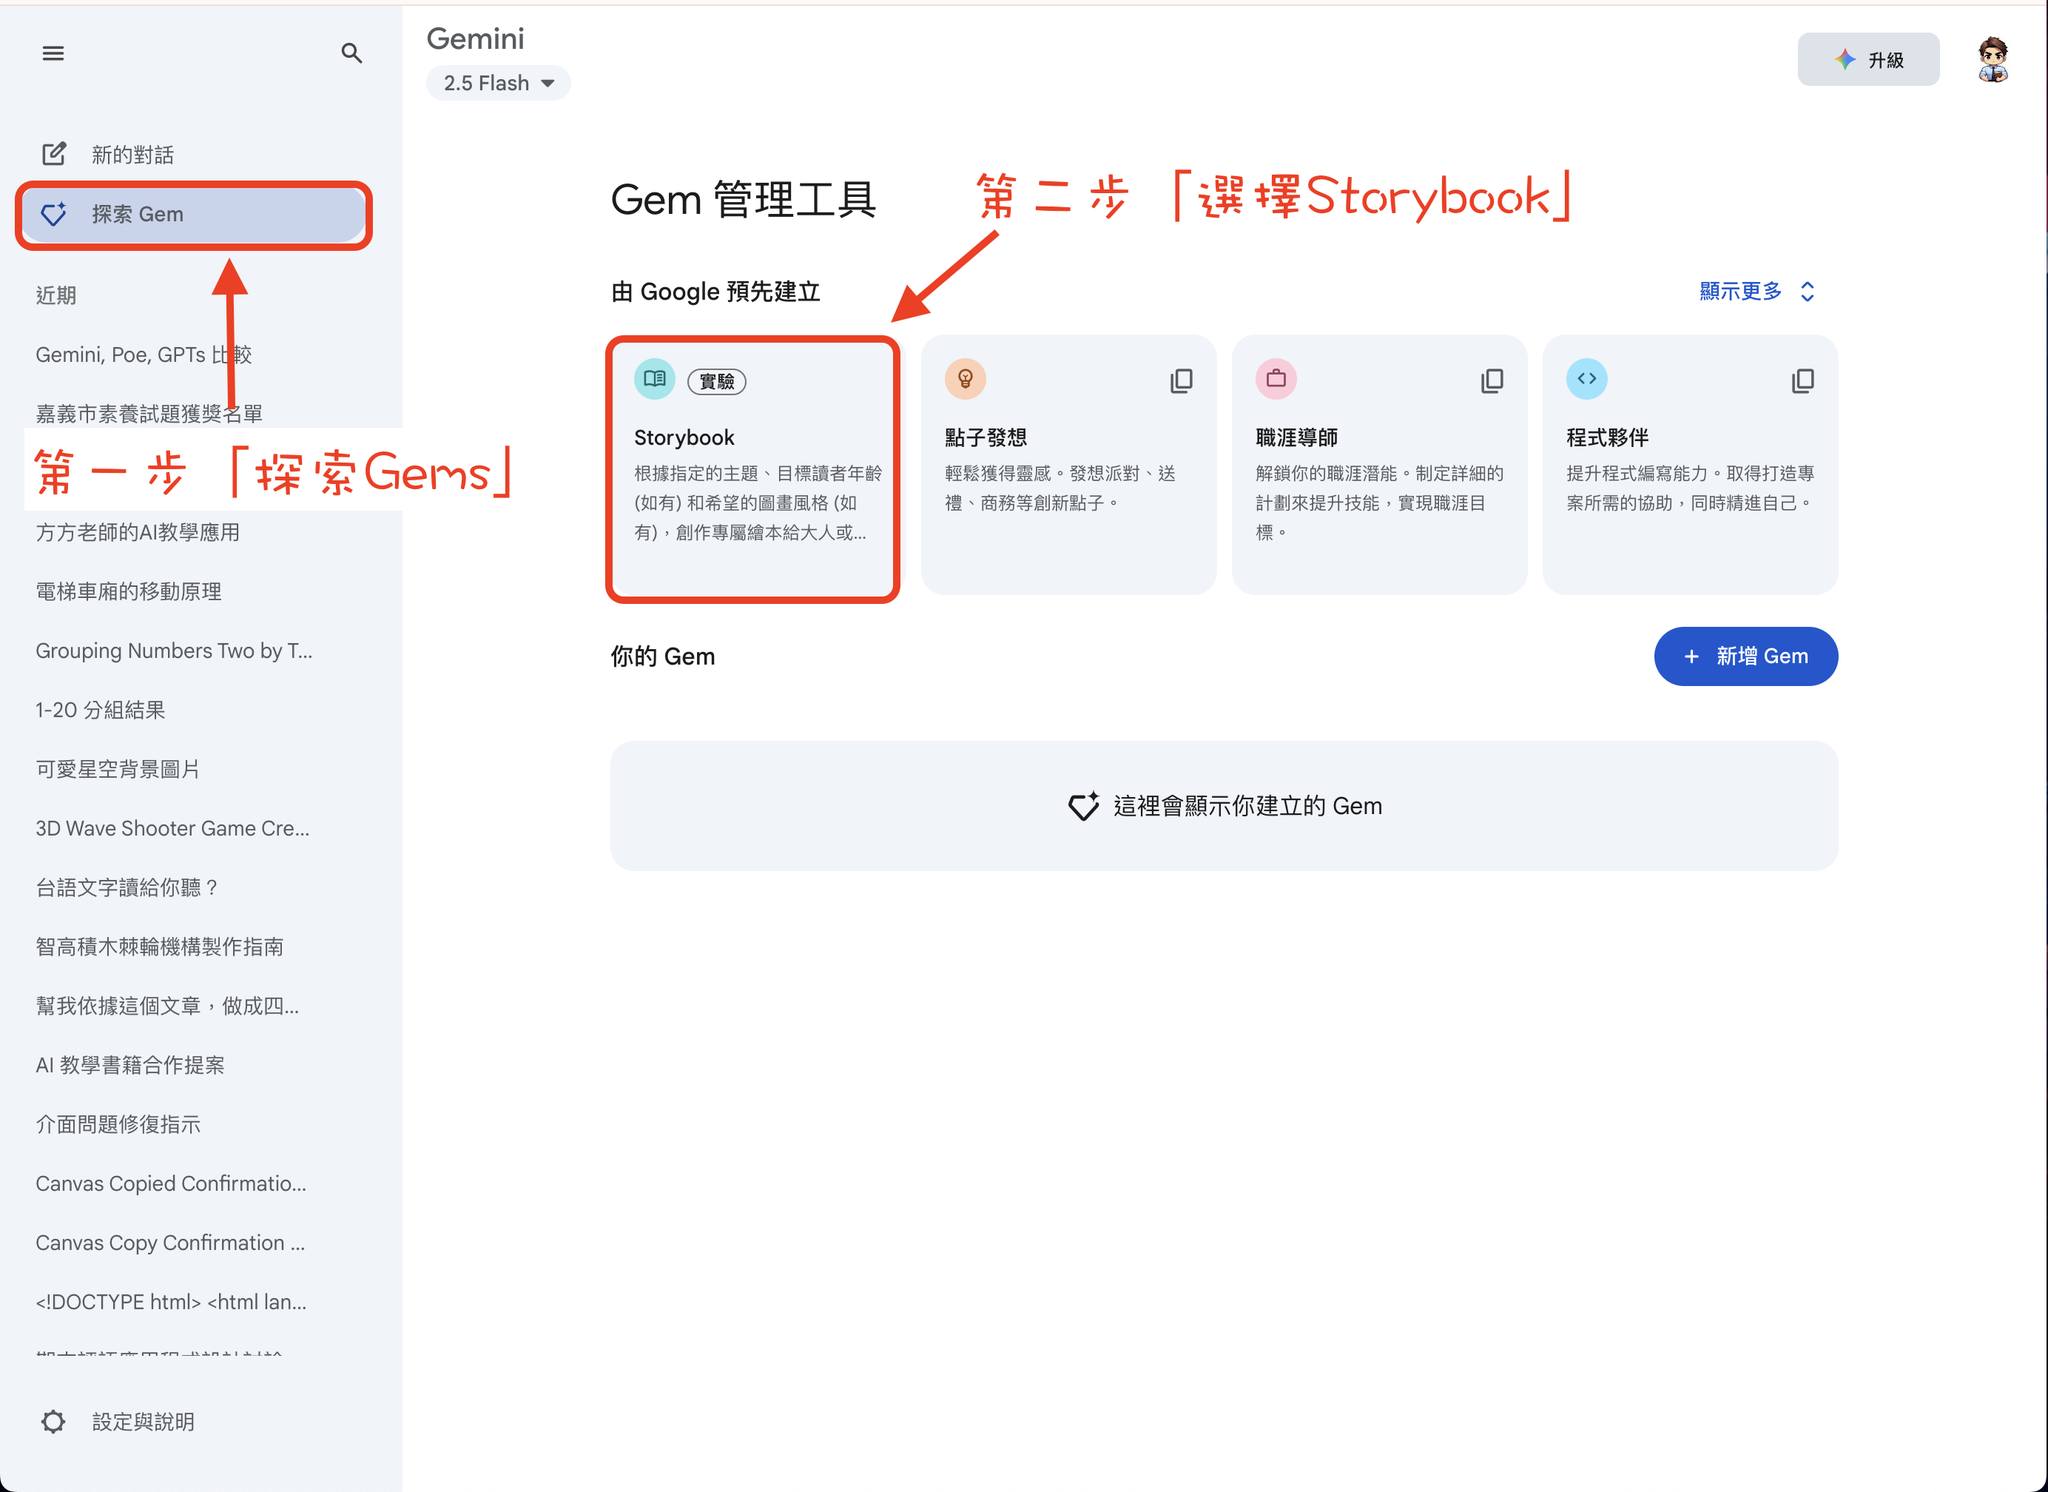Viewport: 2048px width, 1492px height.
Task: Open recent chat 3D Wave Shooter Game
Action: click(x=172, y=828)
